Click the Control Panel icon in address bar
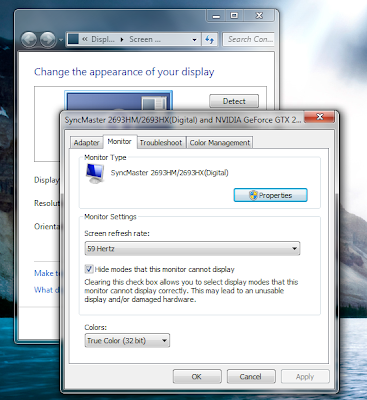The width and height of the screenshot is (367, 400). pyautogui.click(x=73, y=39)
